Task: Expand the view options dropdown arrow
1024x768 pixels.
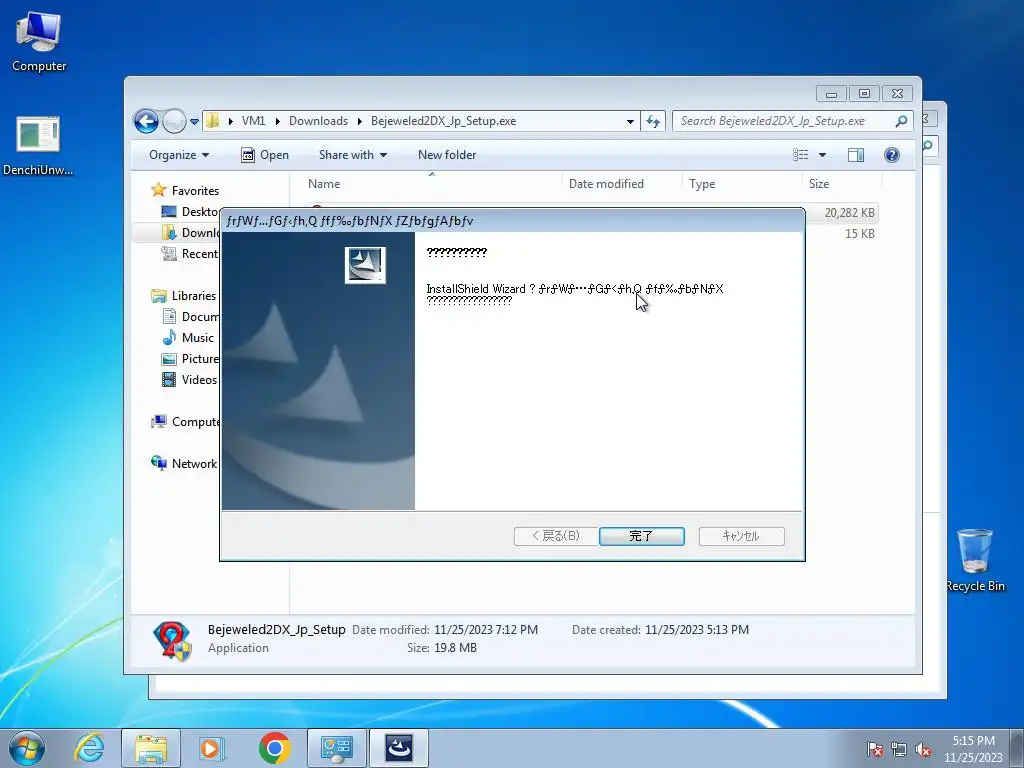Action: click(x=822, y=155)
